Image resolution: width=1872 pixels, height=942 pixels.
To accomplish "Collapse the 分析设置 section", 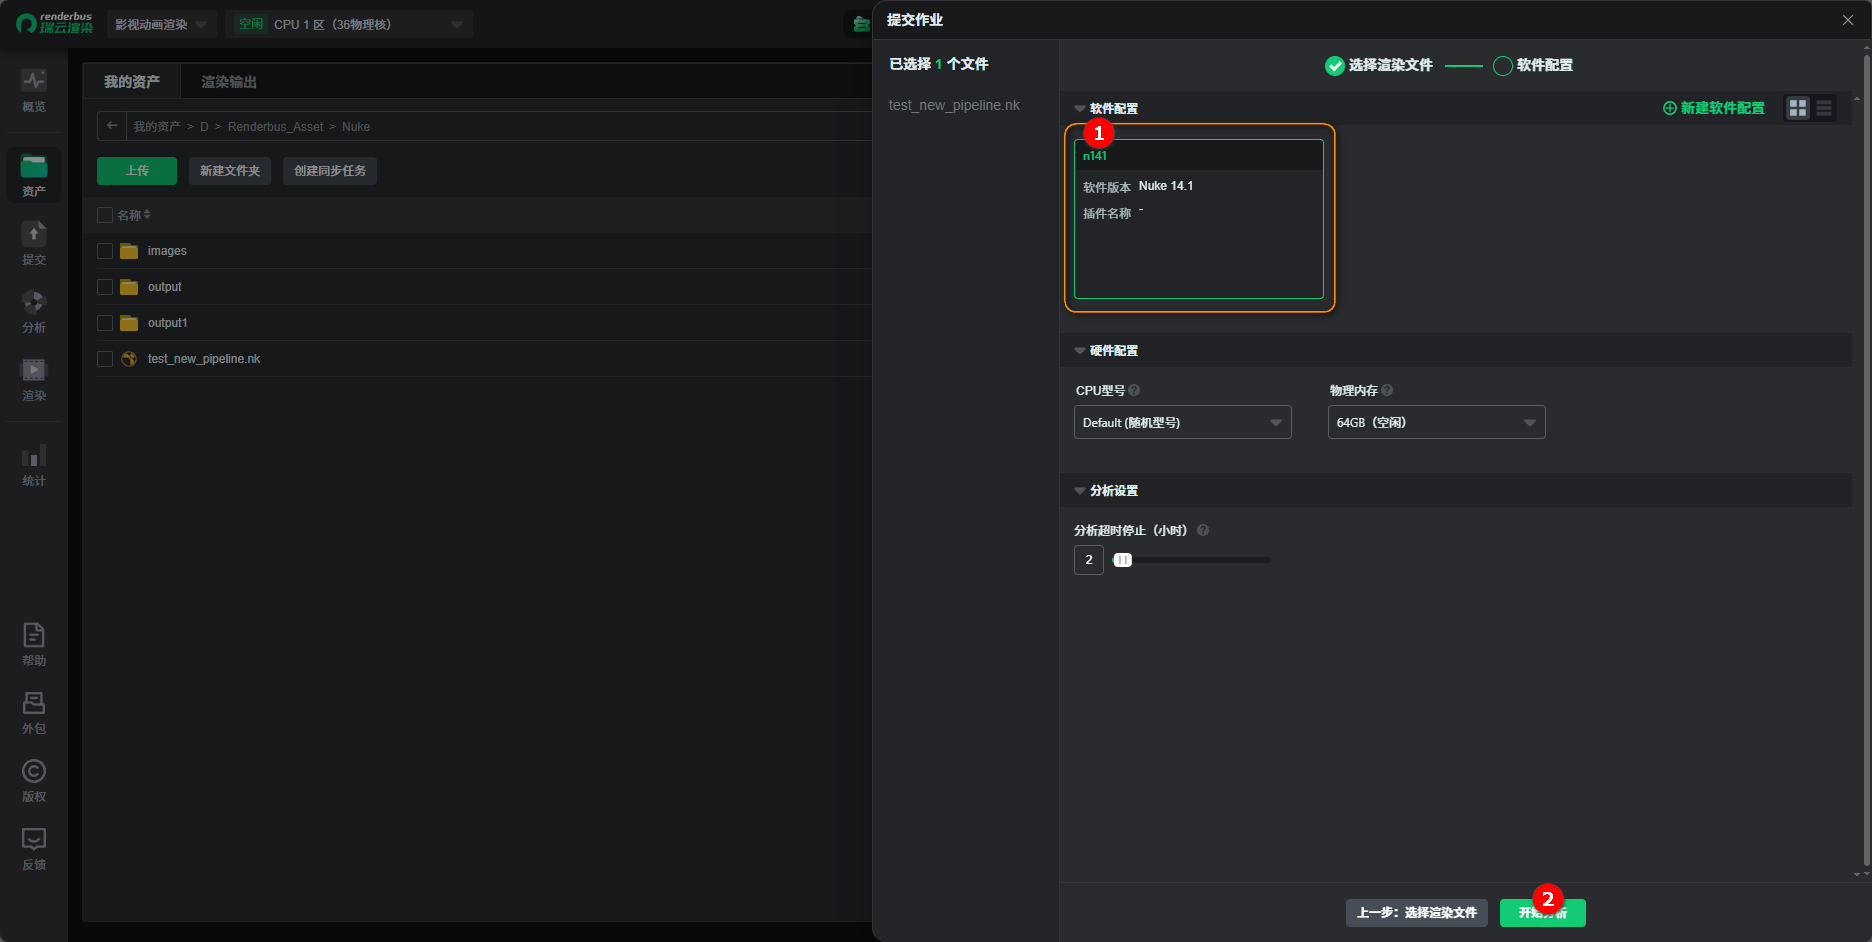I will tap(1080, 490).
